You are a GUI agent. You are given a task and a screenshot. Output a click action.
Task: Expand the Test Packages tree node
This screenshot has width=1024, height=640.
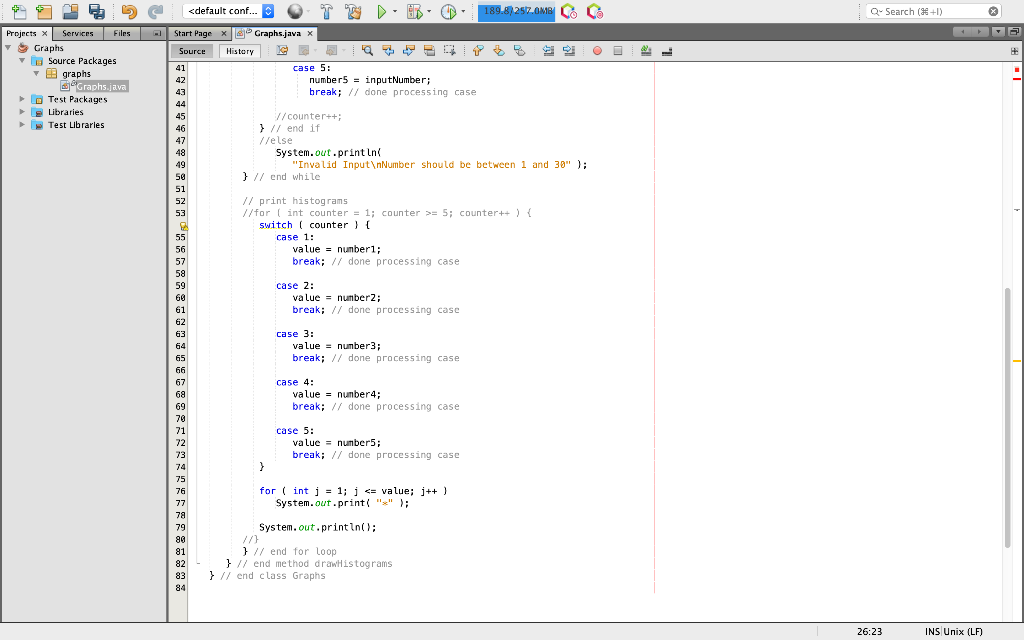coord(24,99)
